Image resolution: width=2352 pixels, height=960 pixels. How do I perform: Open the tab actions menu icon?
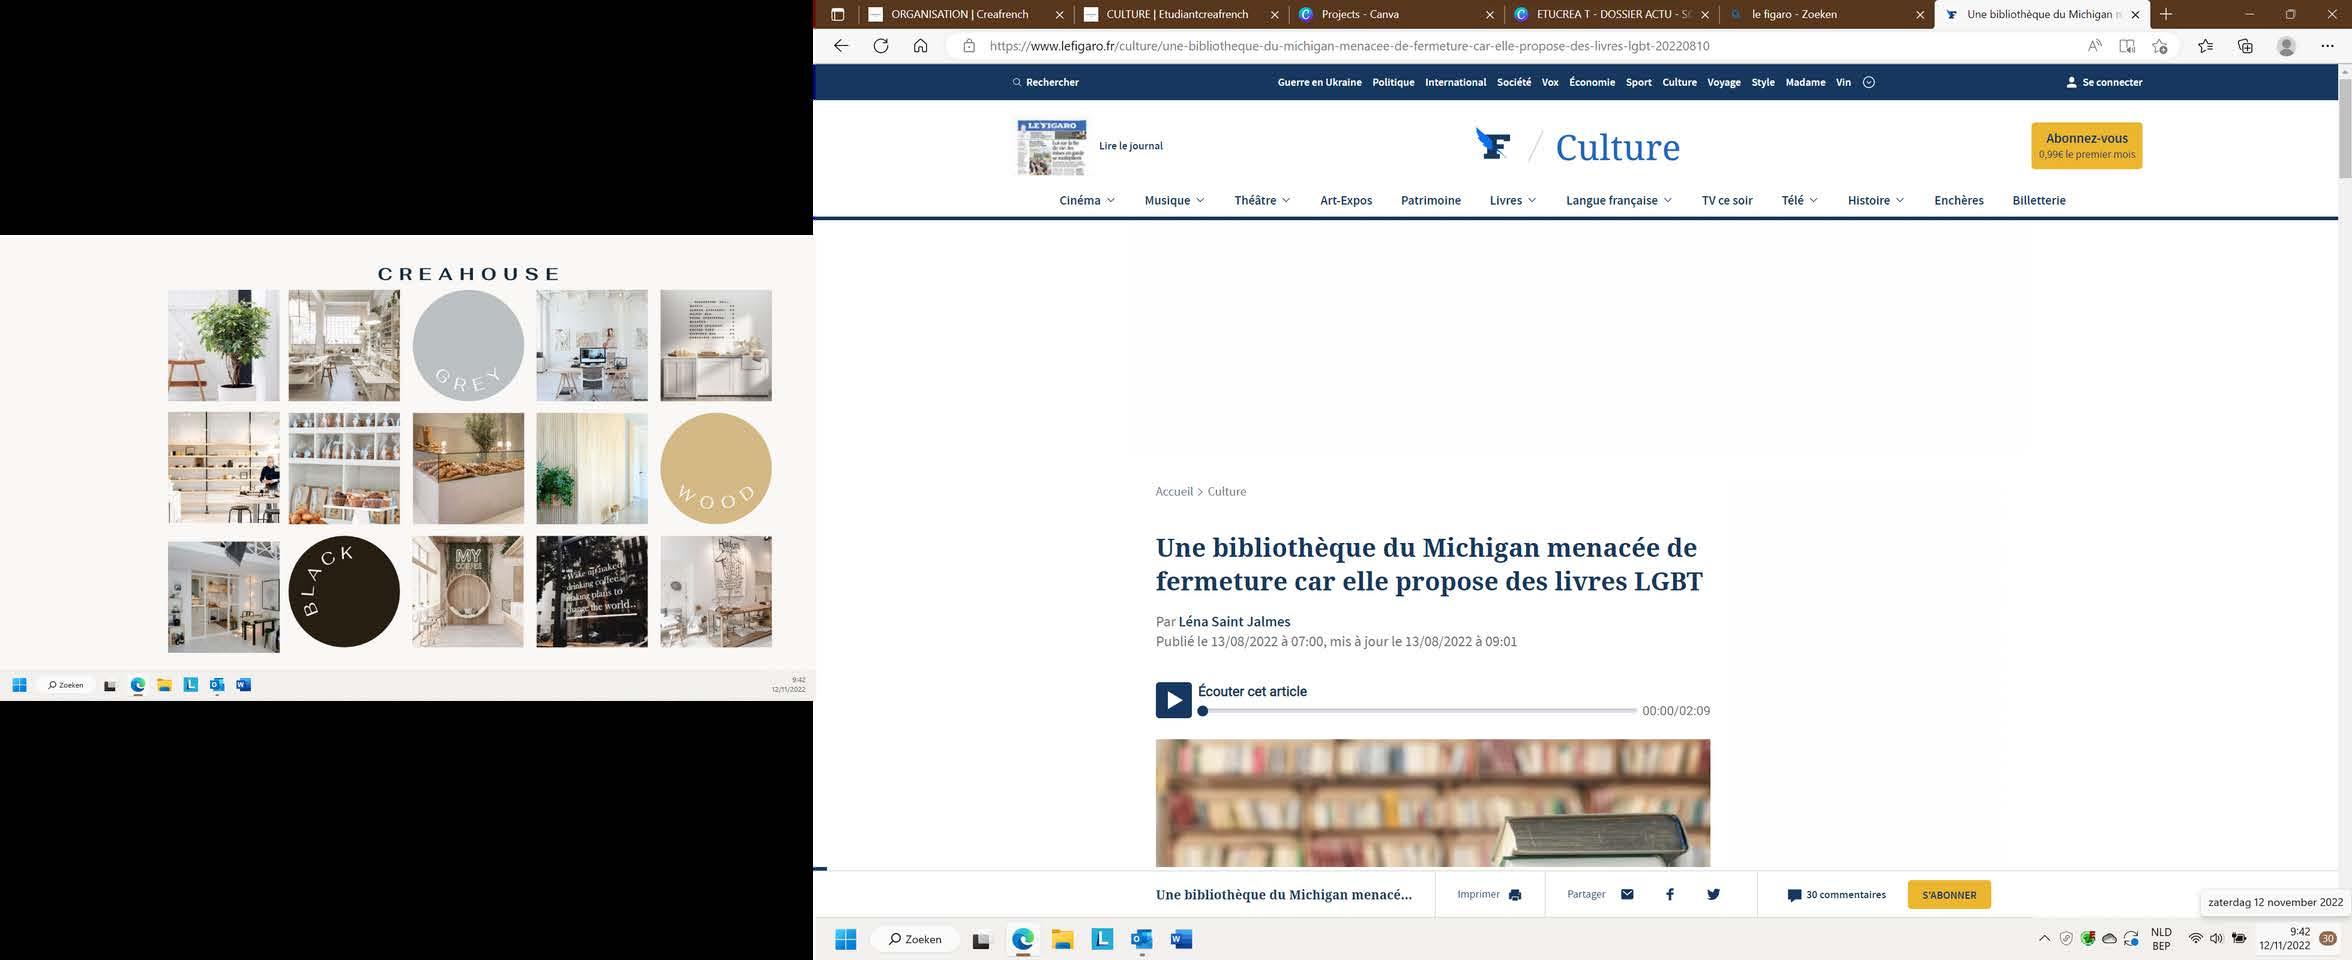(x=838, y=14)
